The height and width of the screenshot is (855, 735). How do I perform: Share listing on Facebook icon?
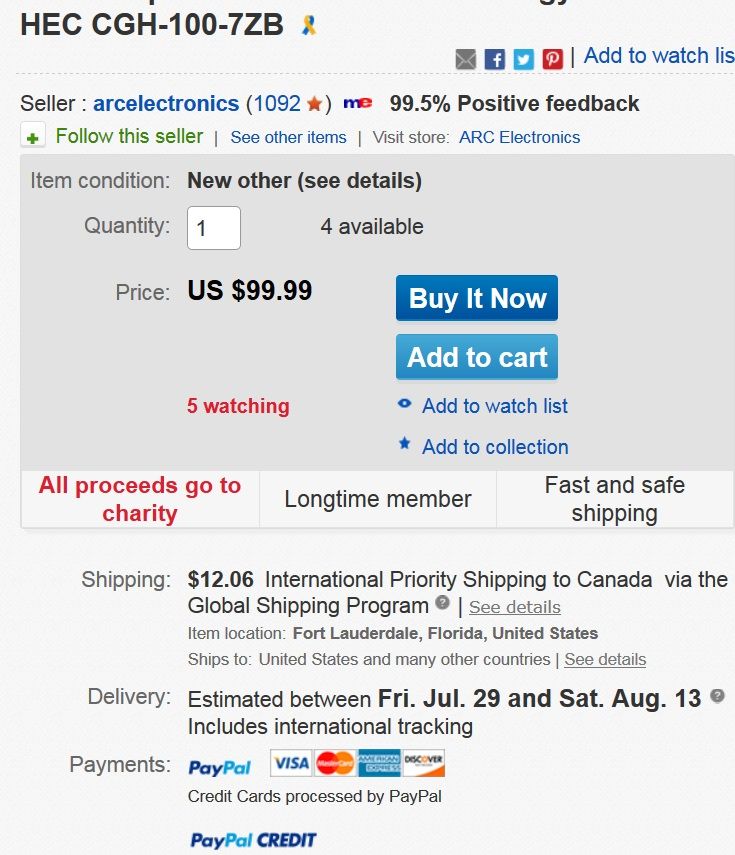click(x=495, y=59)
